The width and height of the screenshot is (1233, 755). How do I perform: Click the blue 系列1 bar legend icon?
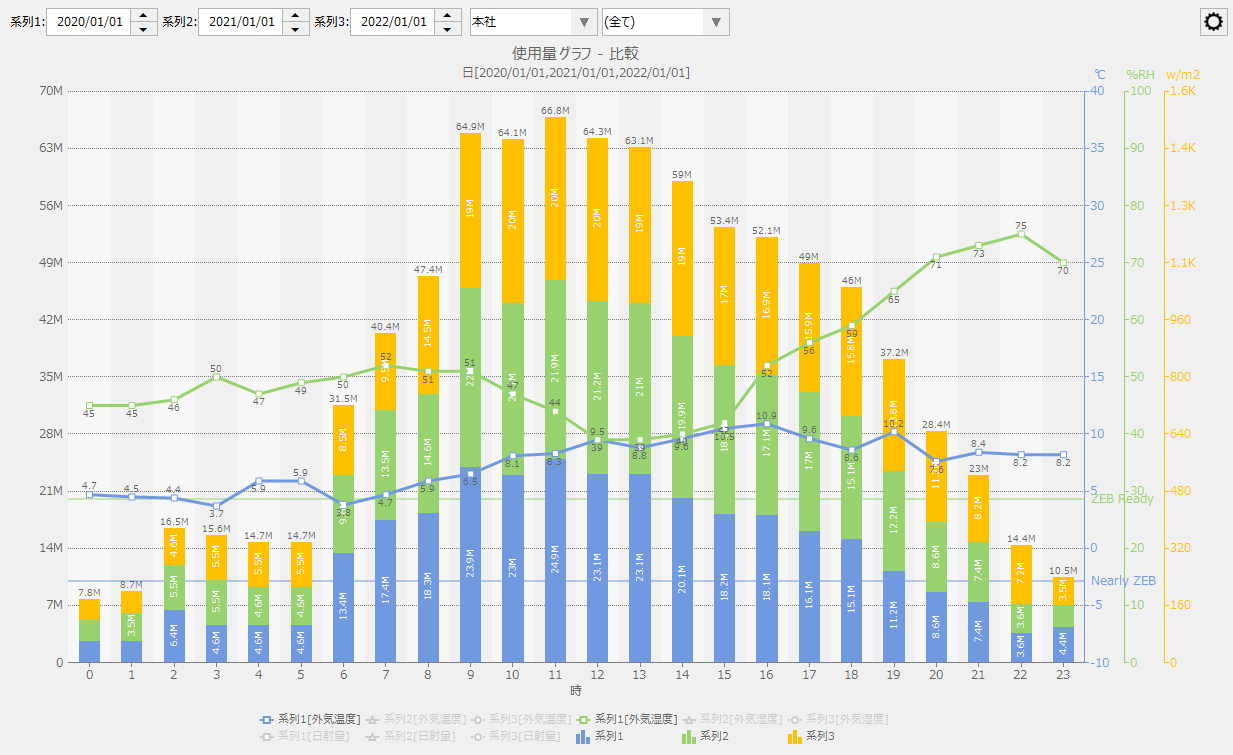click(582, 736)
